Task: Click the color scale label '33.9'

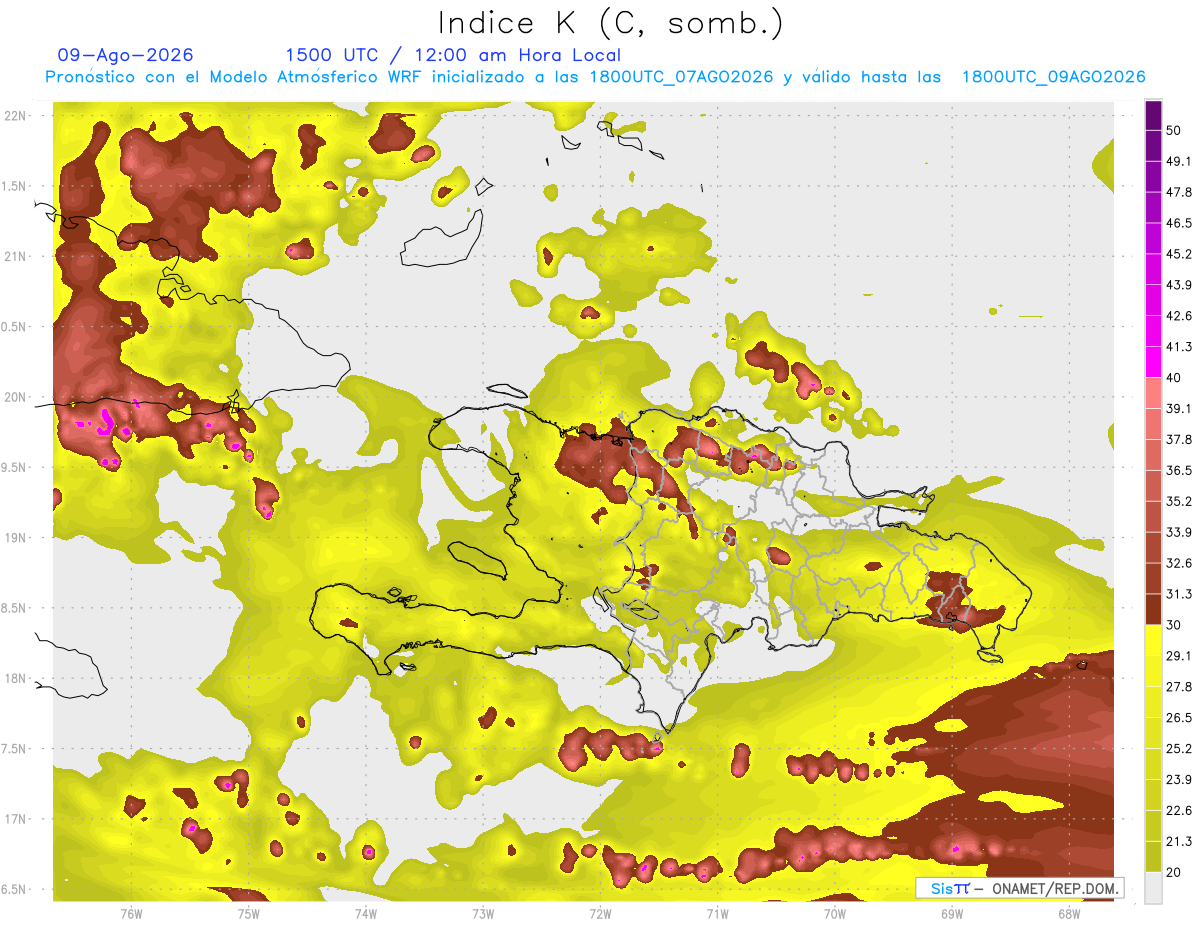Action: (x=1179, y=532)
